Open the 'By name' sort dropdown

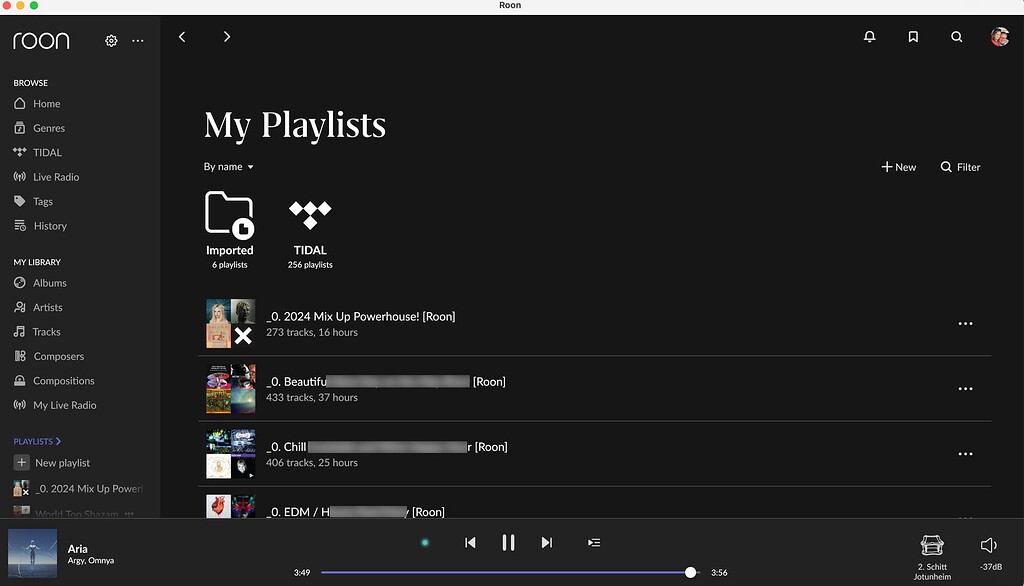coord(228,167)
